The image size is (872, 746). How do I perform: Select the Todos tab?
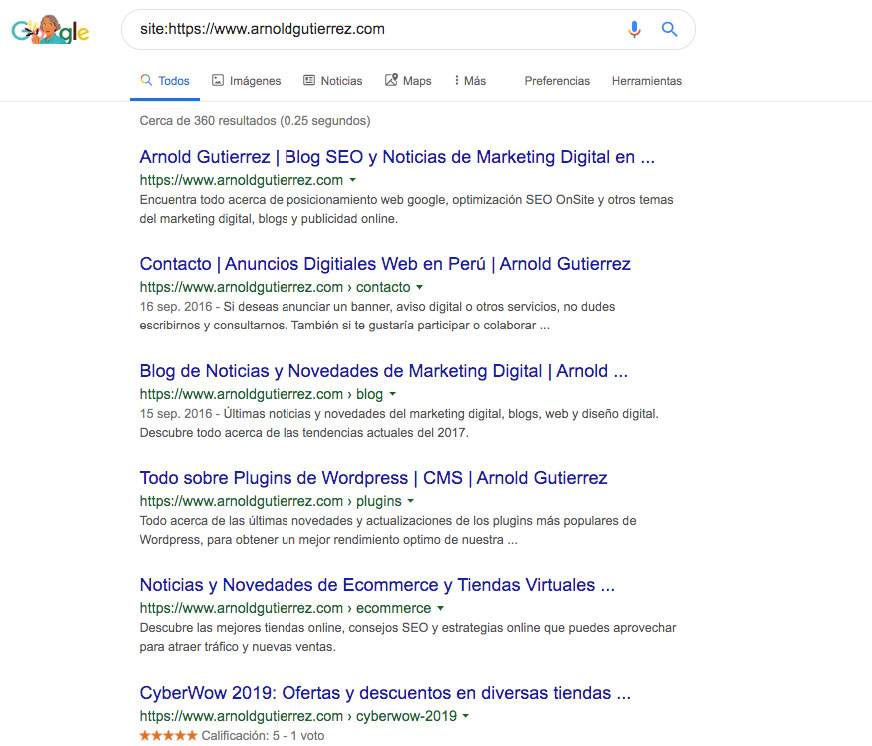[x=165, y=81]
